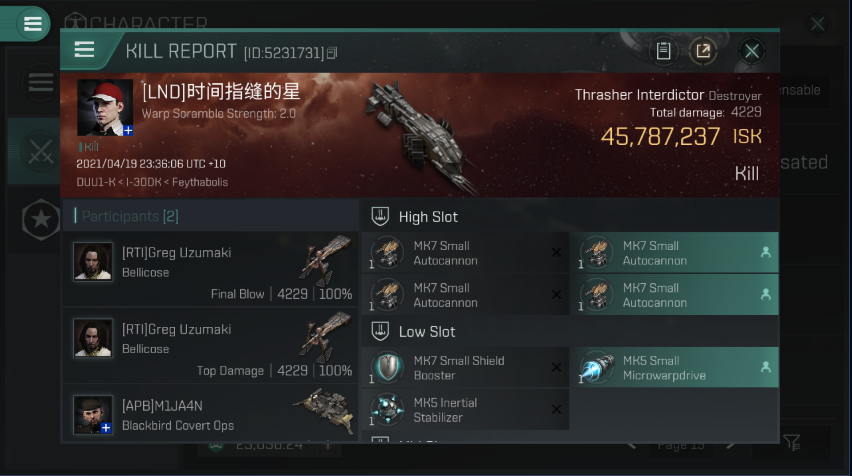The height and width of the screenshot is (476, 852).
Task: Copy the kill report ID
Action: pyautogui.click(x=332, y=53)
